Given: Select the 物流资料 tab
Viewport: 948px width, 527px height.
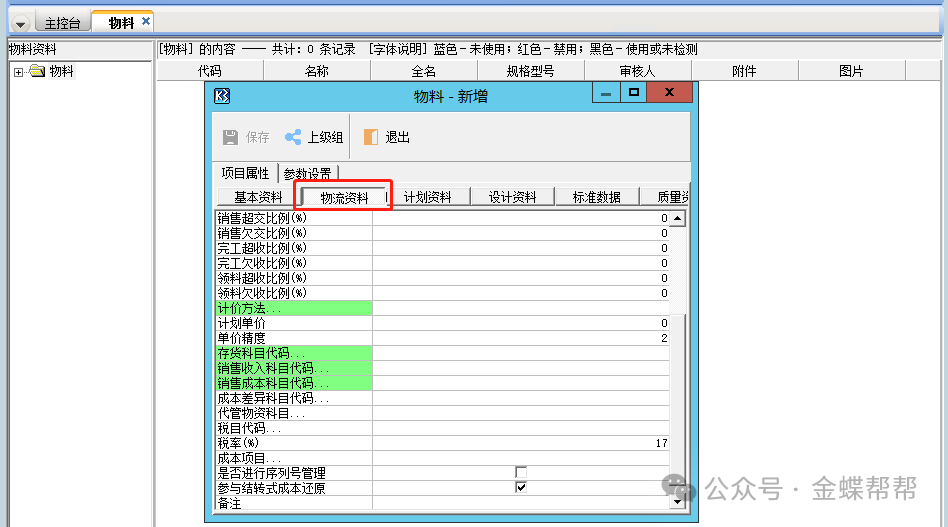Looking at the screenshot, I should 344,198.
